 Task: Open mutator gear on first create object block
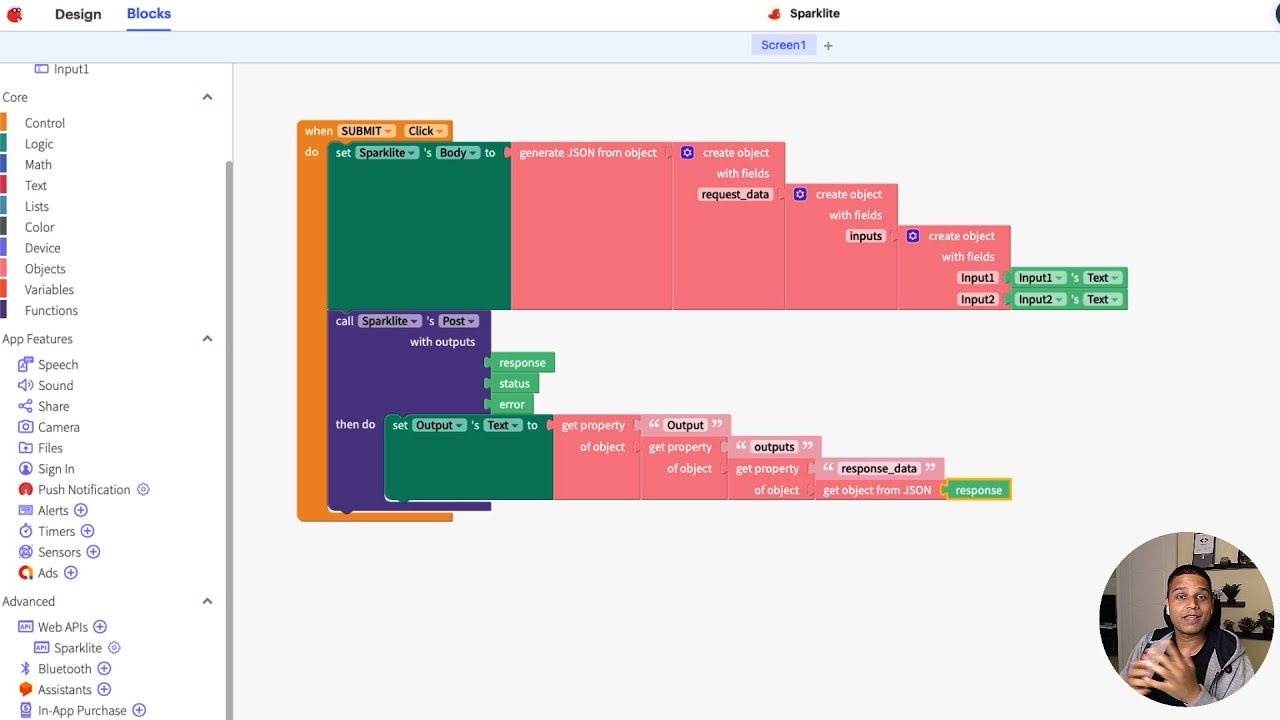pos(687,153)
